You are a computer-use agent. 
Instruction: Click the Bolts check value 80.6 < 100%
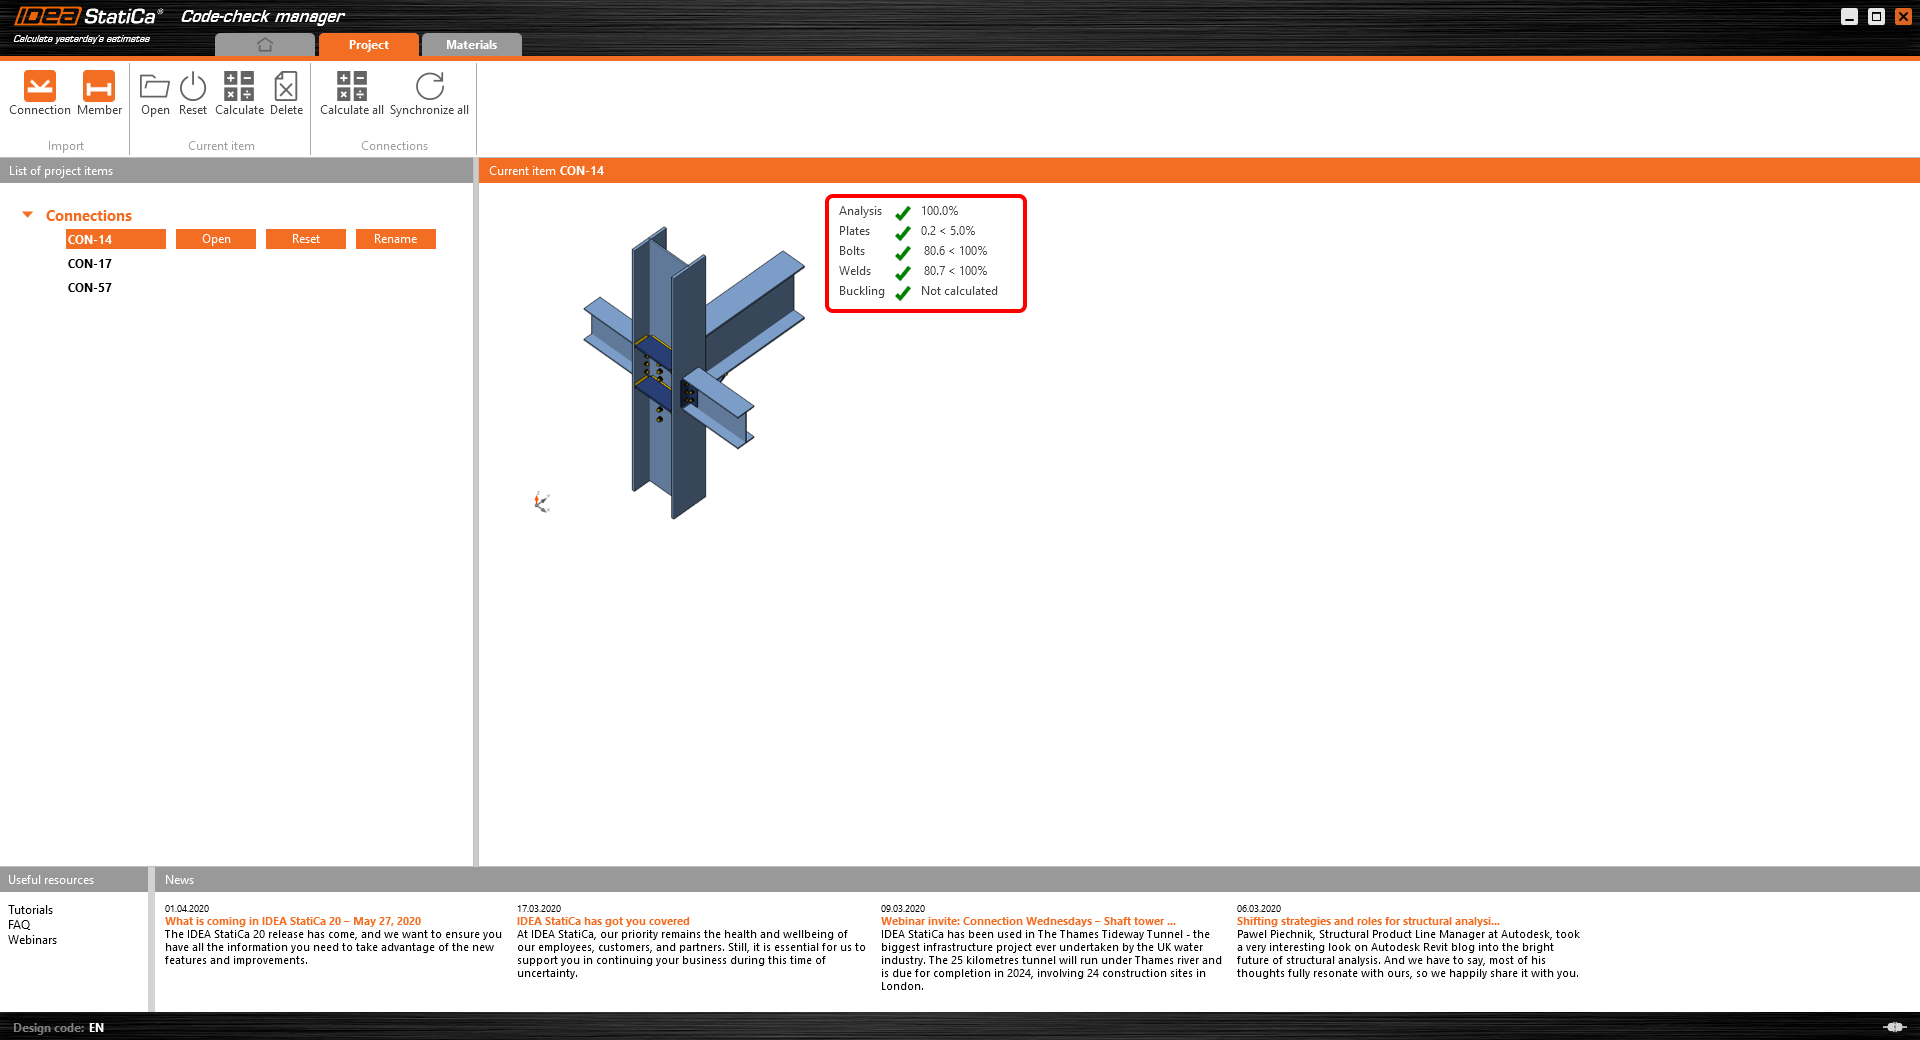tap(955, 251)
